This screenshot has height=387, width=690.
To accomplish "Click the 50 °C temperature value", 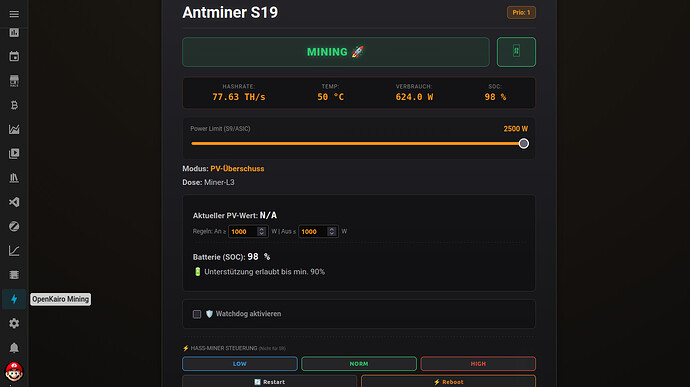I will (330, 97).
